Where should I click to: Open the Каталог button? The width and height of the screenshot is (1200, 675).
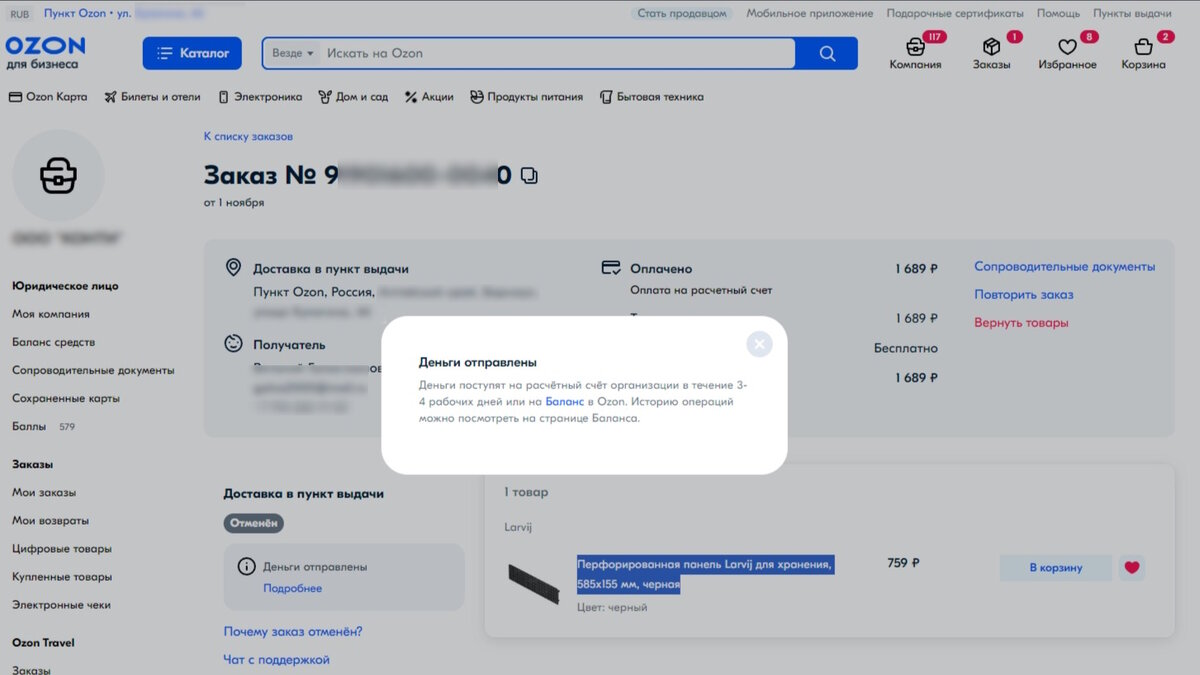[x=192, y=53]
